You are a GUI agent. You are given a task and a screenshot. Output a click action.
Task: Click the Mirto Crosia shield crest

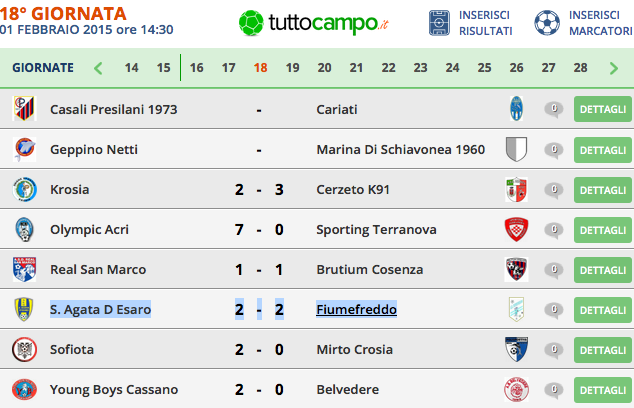[516, 349]
